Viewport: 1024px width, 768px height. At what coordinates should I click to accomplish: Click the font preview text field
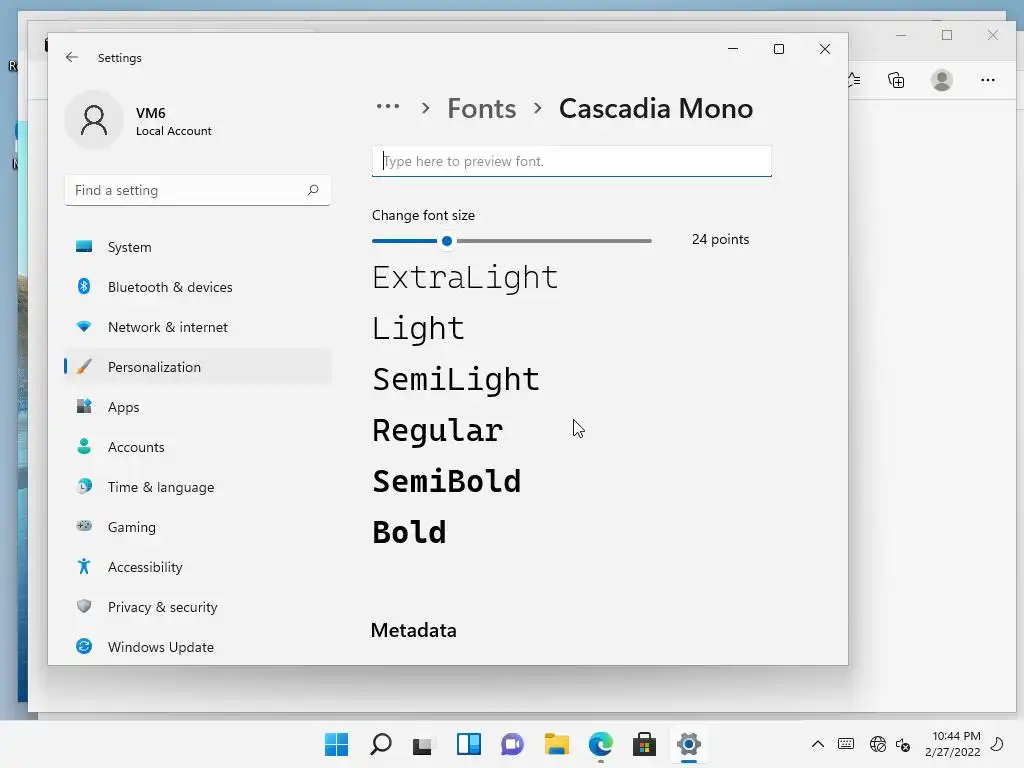pyautogui.click(x=571, y=161)
